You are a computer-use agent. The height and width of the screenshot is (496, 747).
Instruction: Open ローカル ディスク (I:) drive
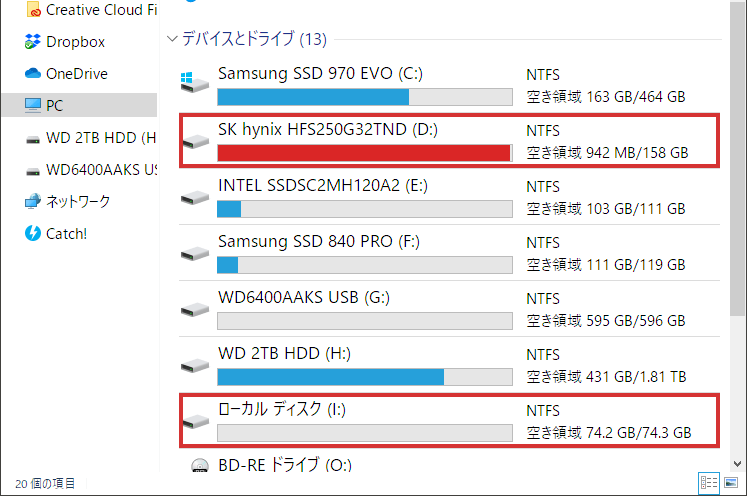tap(449, 421)
